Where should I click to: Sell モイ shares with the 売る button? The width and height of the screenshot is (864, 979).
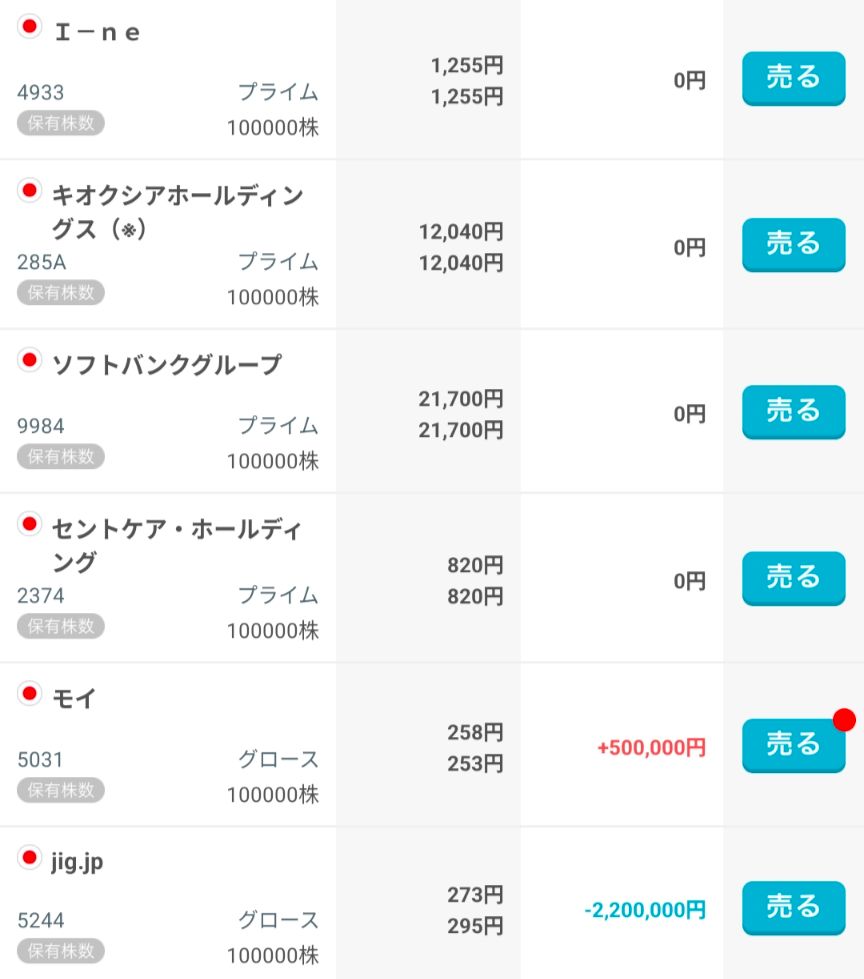[793, 745]
